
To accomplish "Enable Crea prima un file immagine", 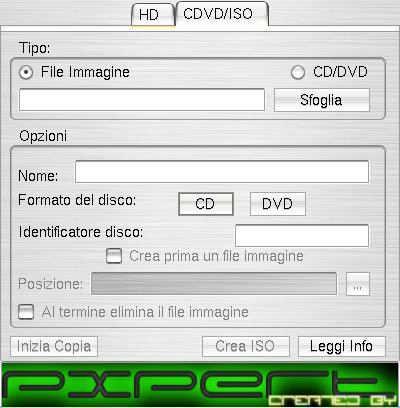I will [x=114, y=256].
